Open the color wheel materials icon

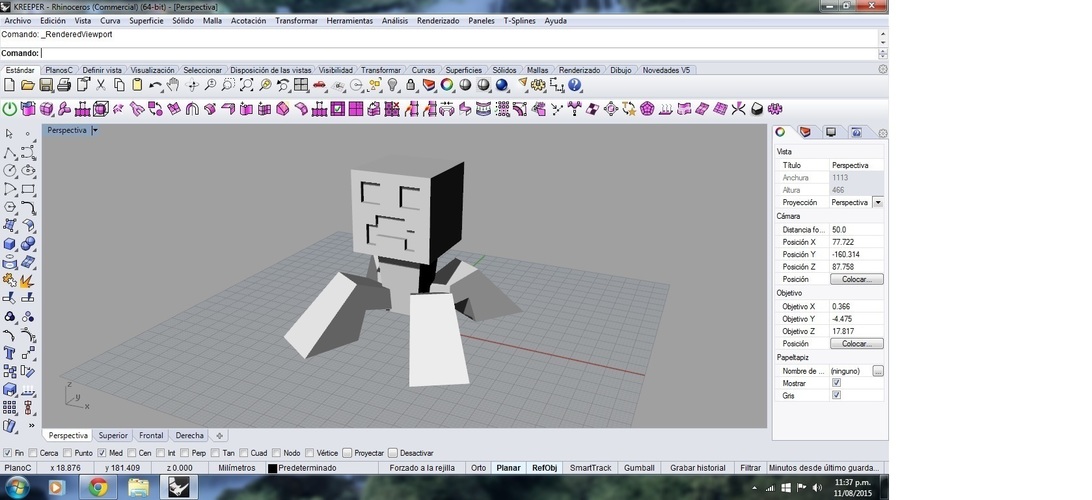[x=447, y=85]
